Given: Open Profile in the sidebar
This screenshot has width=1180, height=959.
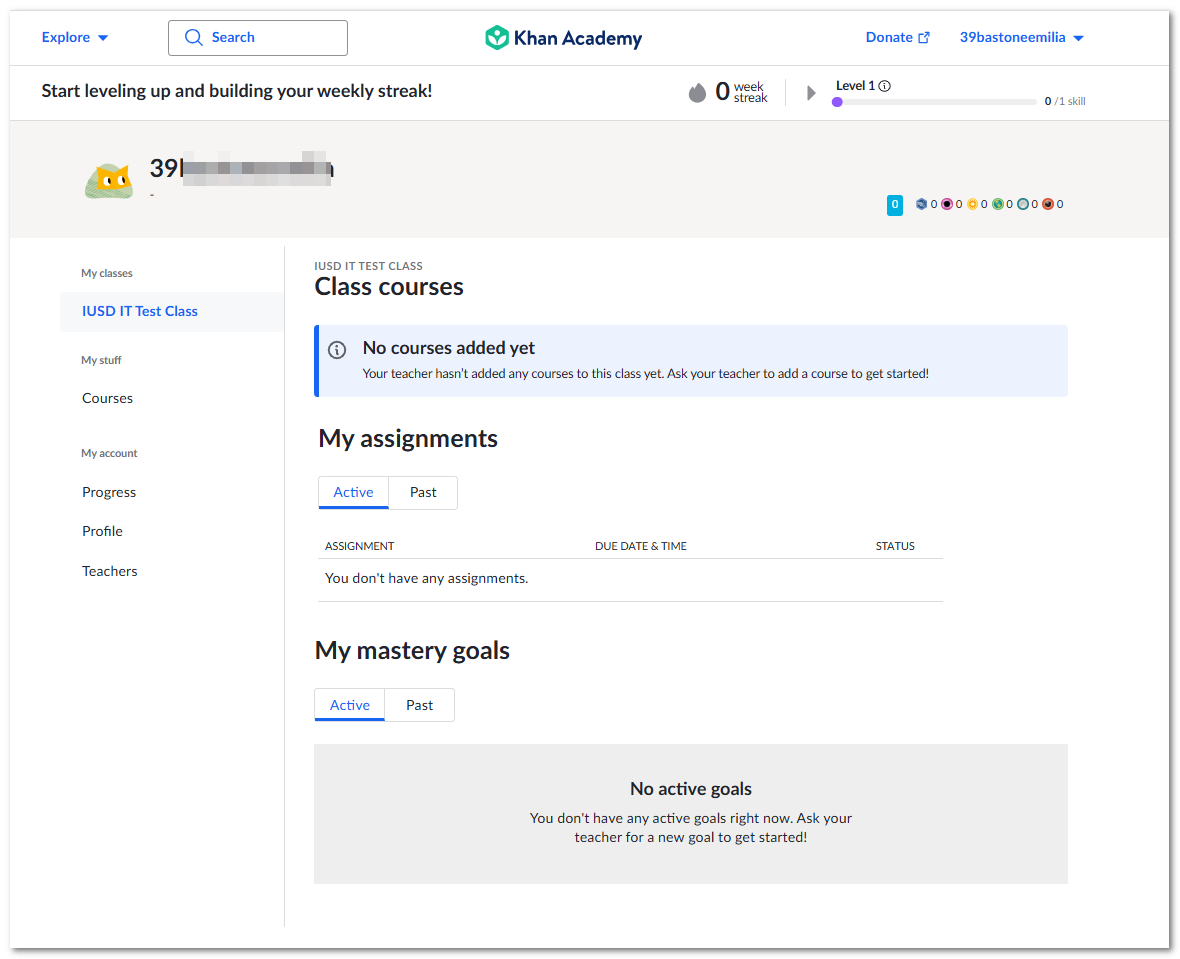Looking at the screenshot, I should pyautogui.click(x=102, y=531).
